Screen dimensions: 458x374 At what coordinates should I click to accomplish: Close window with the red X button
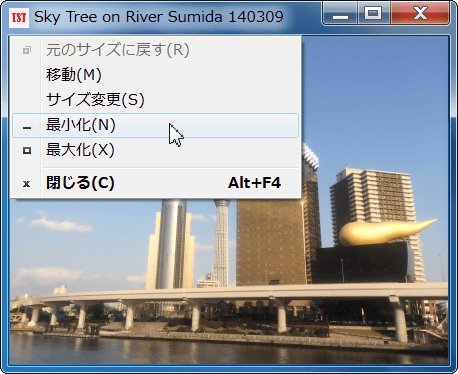click(420, 14)
